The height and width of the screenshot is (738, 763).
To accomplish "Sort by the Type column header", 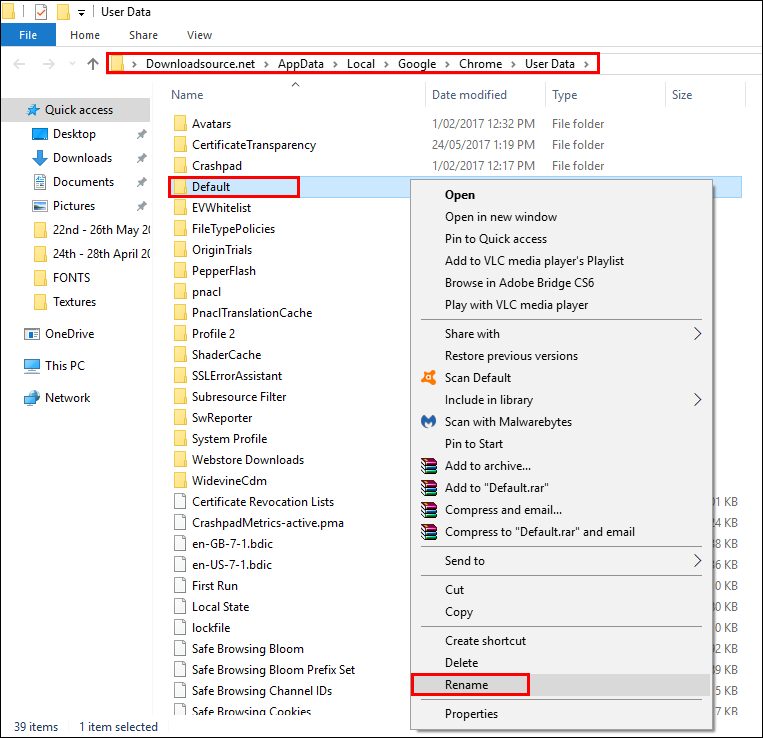I will [564, 95].
